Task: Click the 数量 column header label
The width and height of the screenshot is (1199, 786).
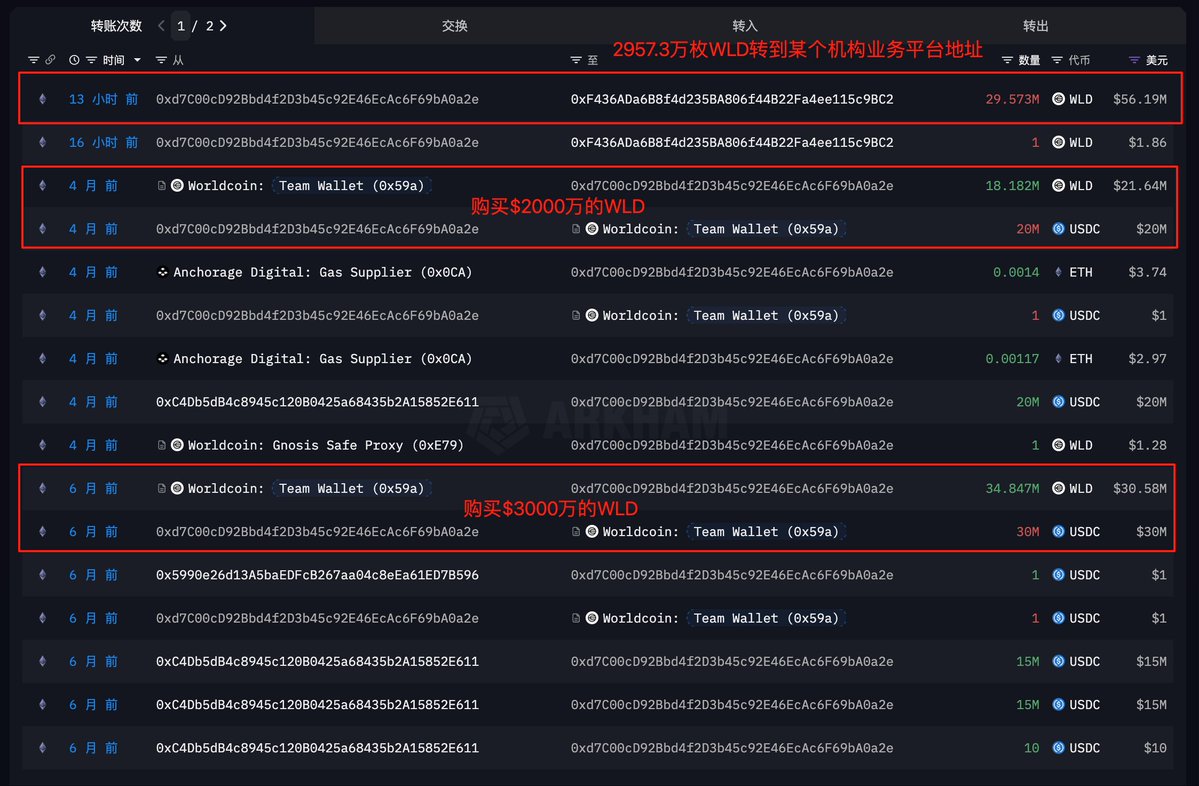Action: coord(1028,60)
